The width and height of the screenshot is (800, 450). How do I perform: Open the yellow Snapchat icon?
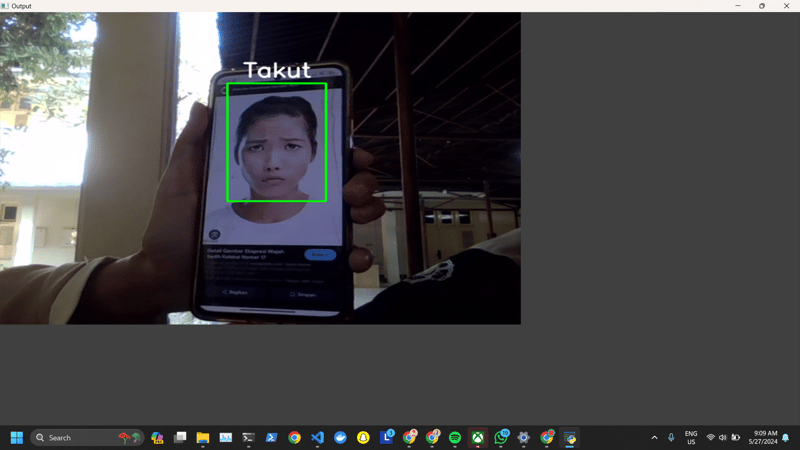click(x=363, y=438)
